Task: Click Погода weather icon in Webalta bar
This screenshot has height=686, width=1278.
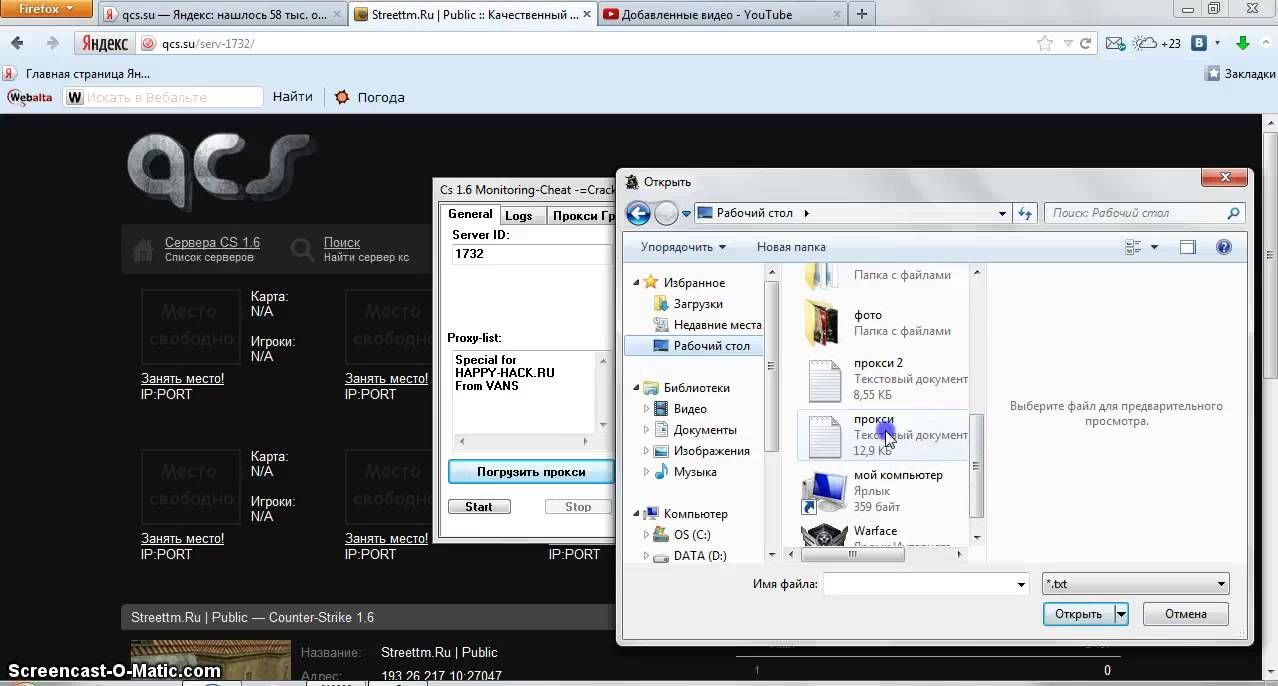Action: [x=342, y=97]
